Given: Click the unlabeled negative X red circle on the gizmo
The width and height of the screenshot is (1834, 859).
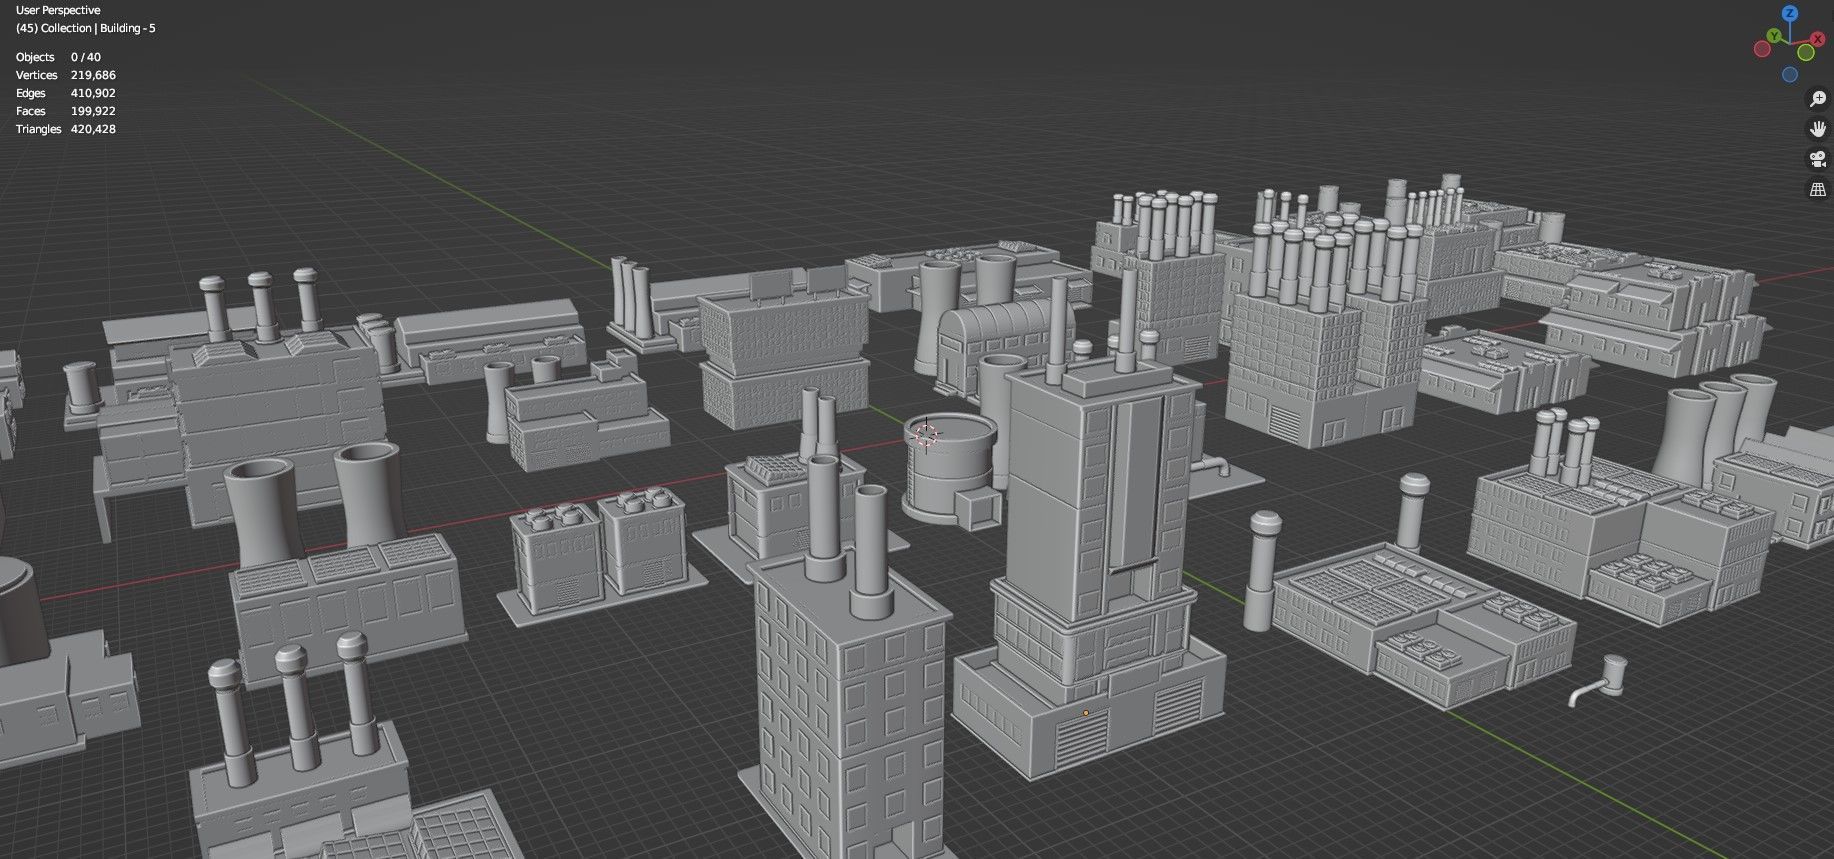Looking at the screenshot, I should 1762,48.
